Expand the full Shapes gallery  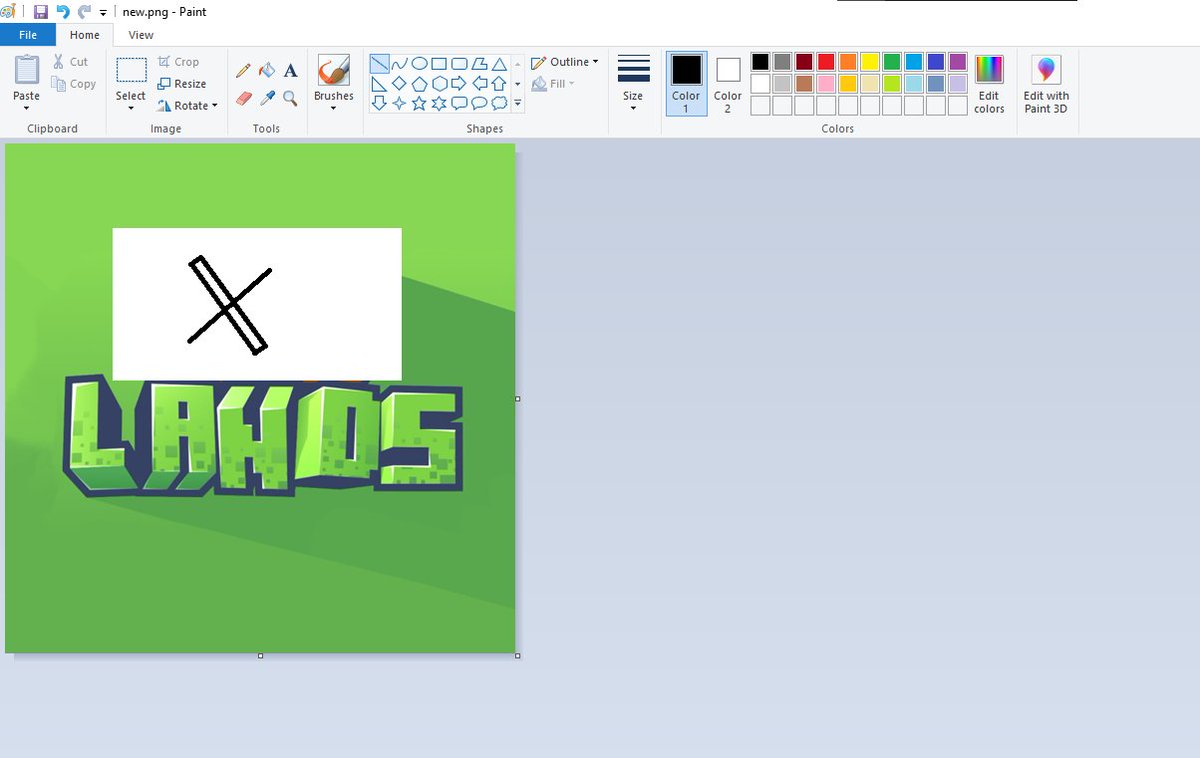click(518, 103)
